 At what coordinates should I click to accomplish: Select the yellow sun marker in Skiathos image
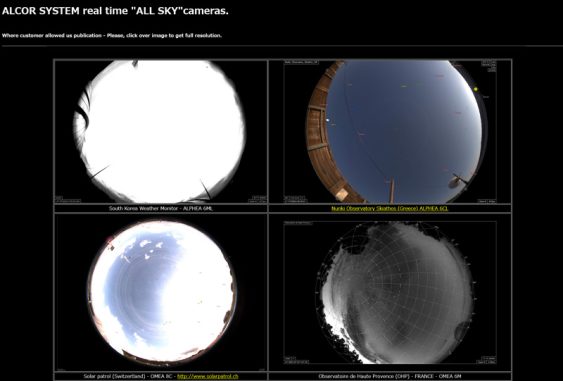tap(476, 89)
